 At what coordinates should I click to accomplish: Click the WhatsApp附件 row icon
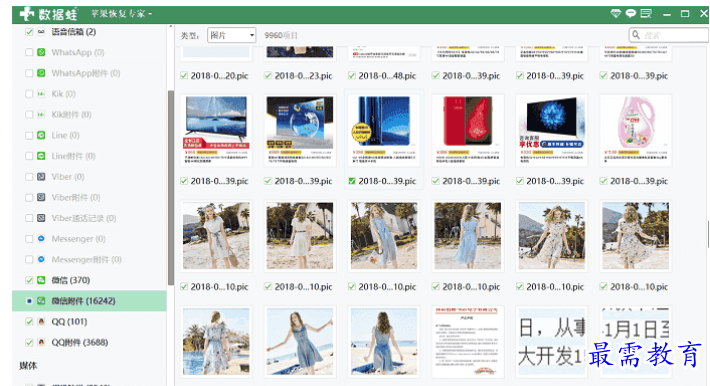click(x=41, y=73)
